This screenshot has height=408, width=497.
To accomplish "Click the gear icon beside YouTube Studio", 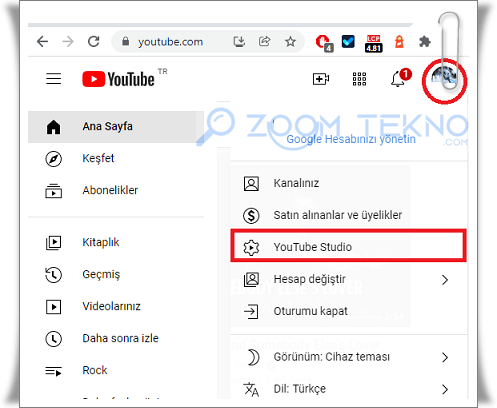I will [251, 248].
